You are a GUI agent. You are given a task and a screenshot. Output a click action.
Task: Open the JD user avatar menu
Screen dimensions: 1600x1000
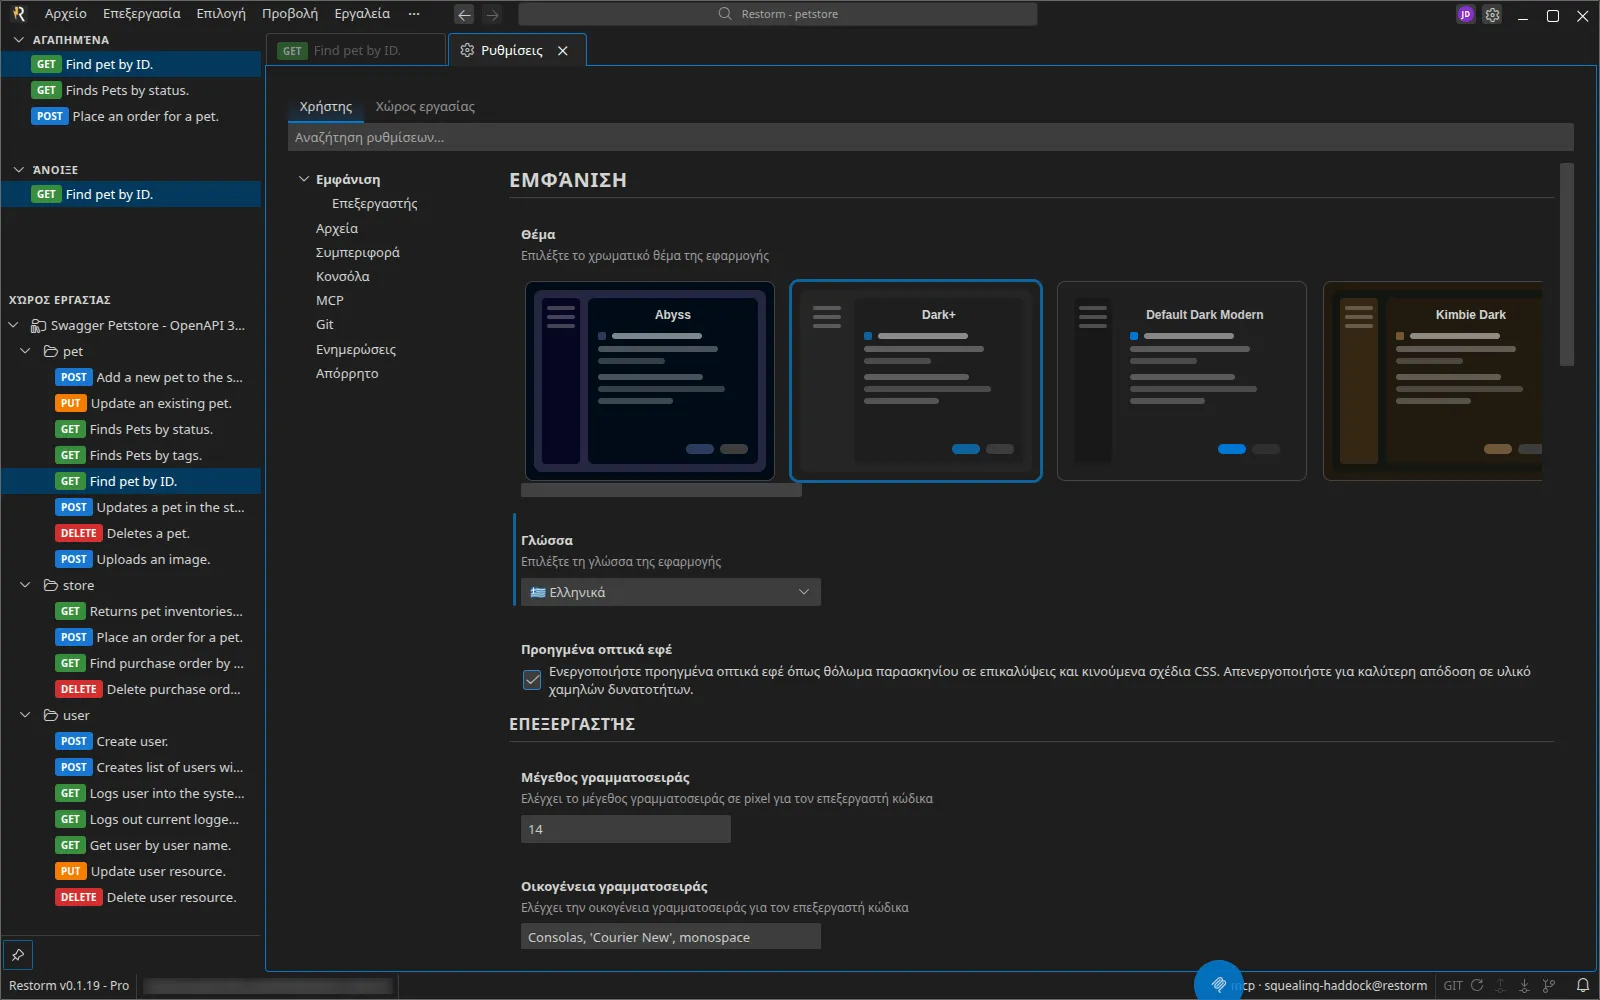[x=1465, y=14]
